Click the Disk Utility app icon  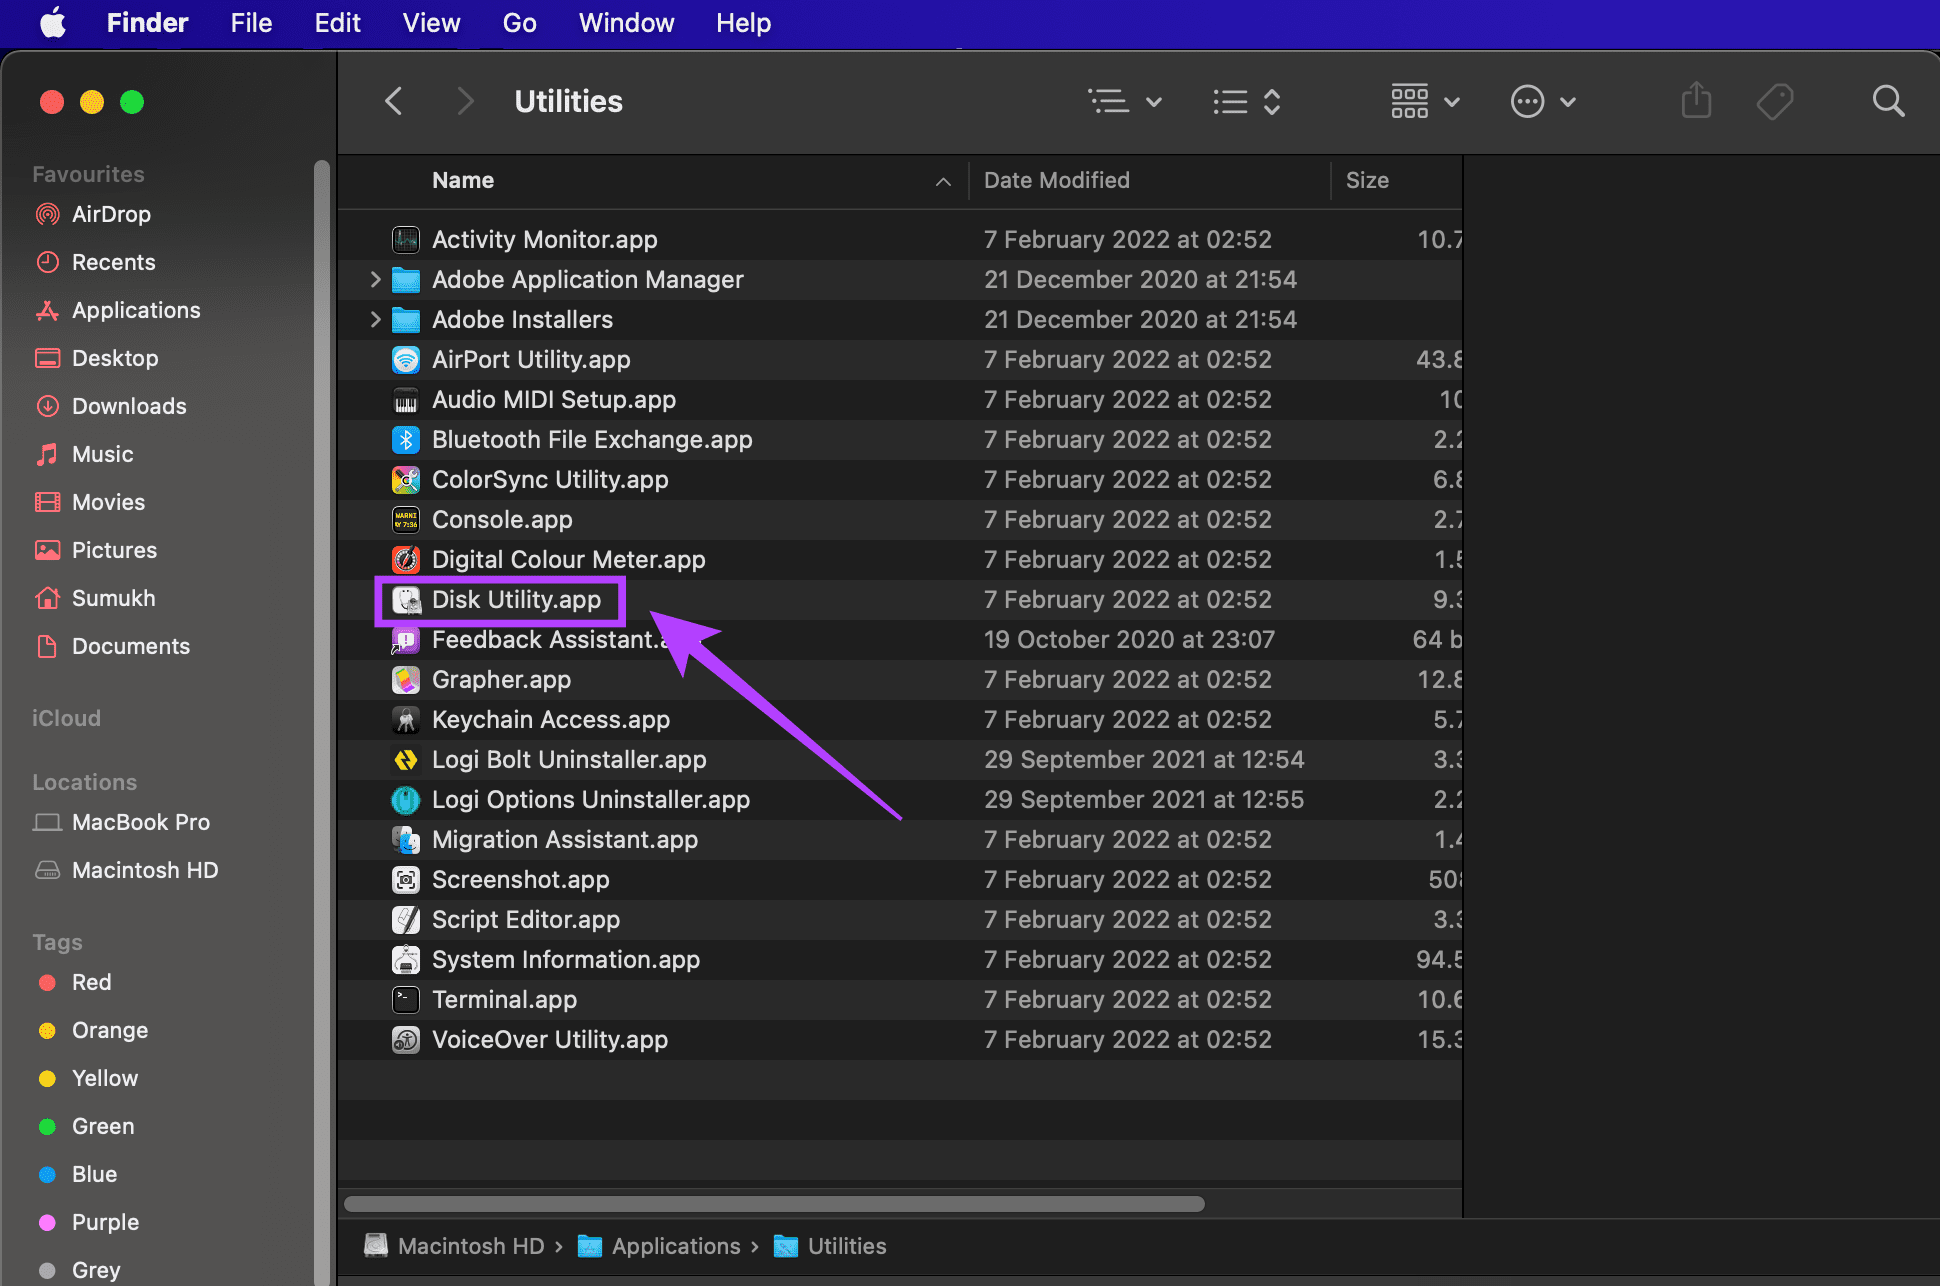pyautogui.click(x=405, y=599)
